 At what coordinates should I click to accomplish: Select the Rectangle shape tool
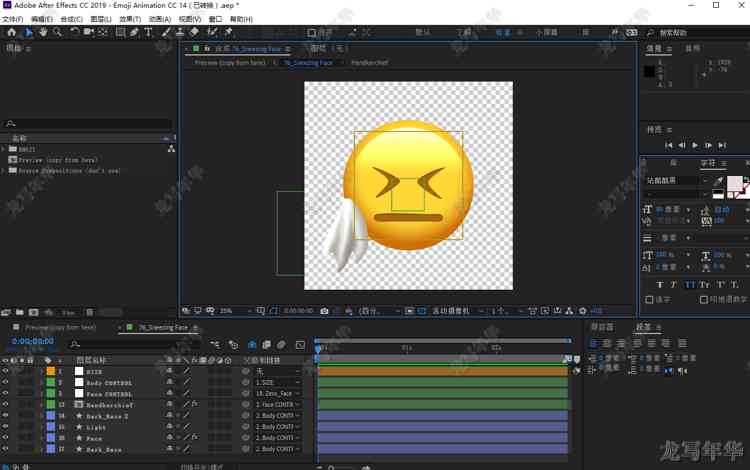tap(121, 32)
